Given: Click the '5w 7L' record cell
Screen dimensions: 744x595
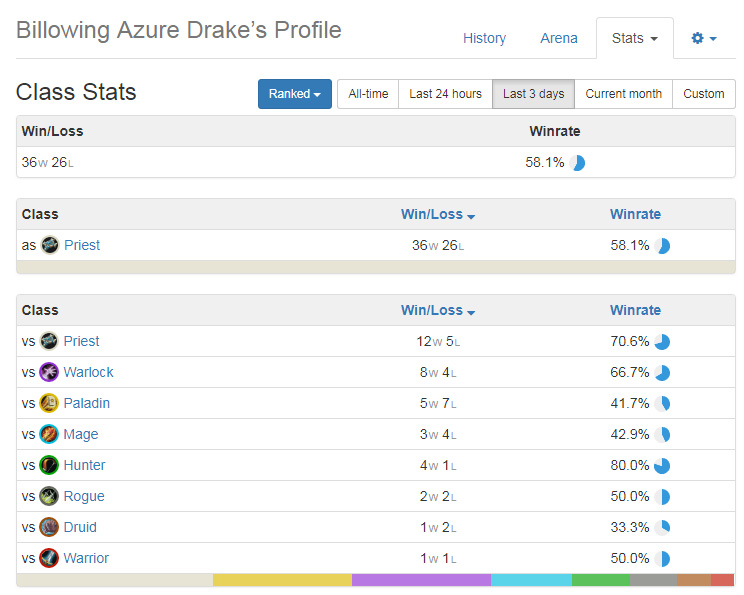Looking at the screenshot, I should [x=438, y=404].
